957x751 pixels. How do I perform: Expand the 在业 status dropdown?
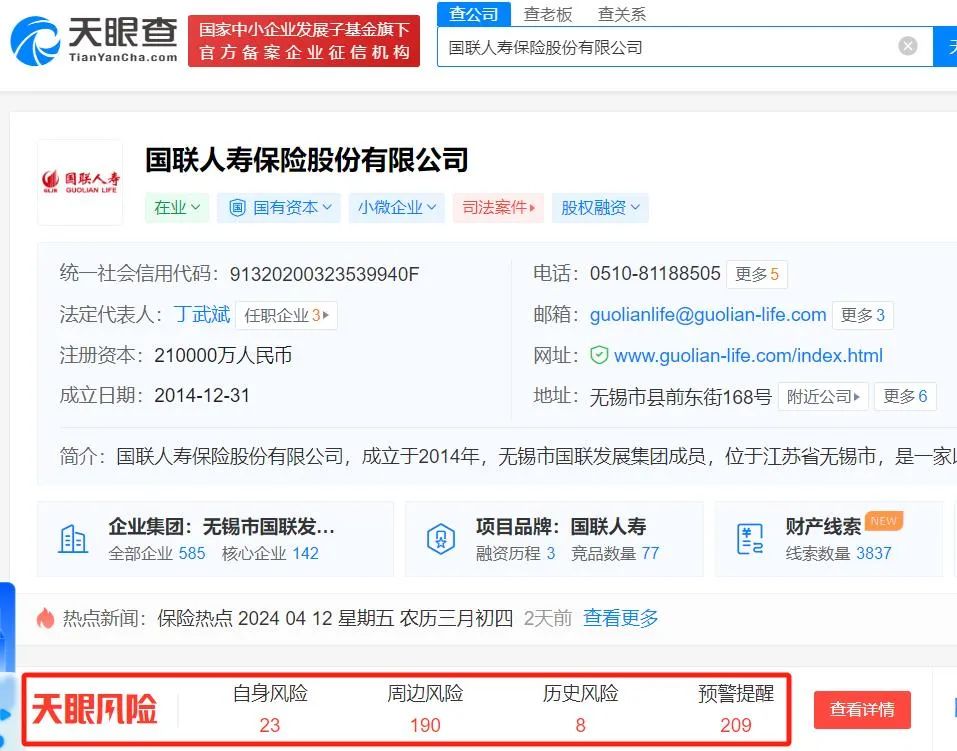coord(177,208)
